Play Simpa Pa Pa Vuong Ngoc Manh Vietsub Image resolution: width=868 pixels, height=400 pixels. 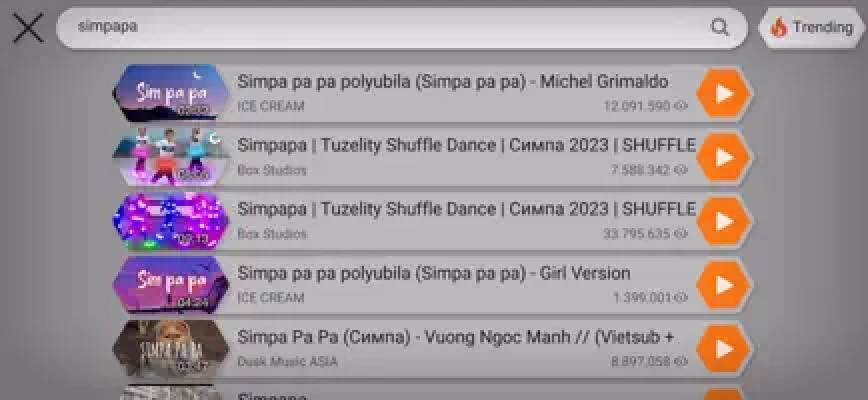coord(724,349)
